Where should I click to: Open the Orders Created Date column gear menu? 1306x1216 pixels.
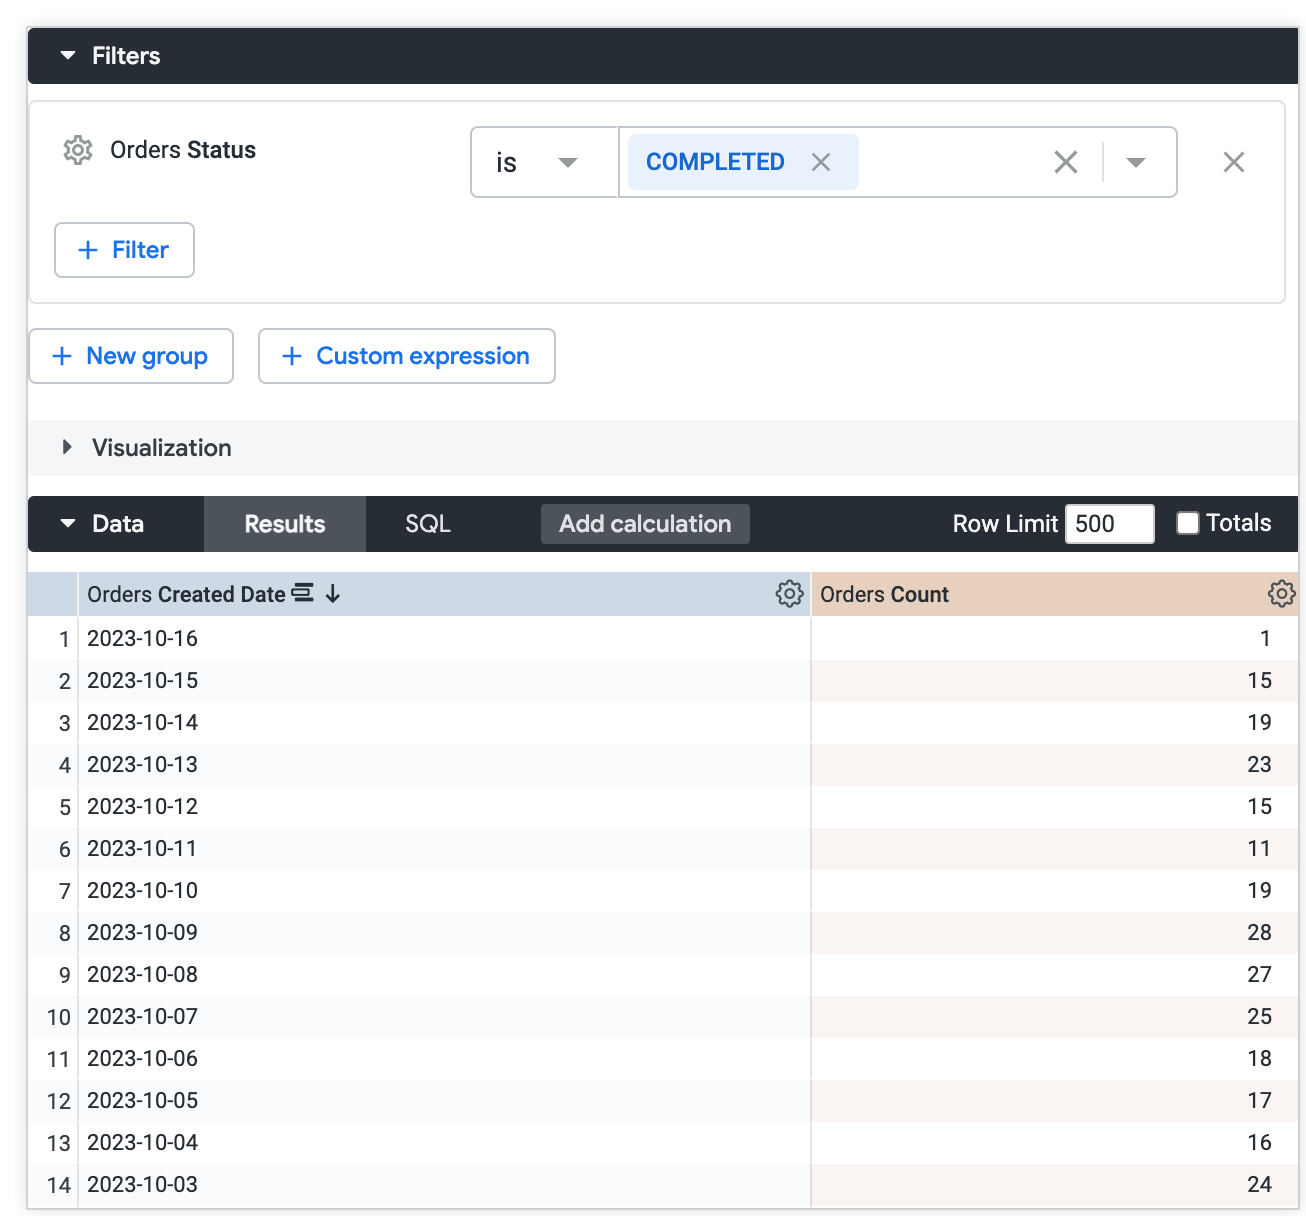point(789,594)
